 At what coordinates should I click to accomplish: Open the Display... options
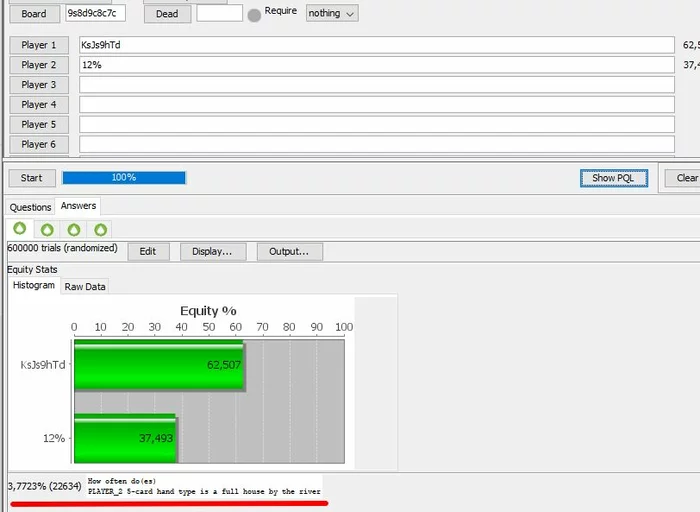(x=212, y=251)
